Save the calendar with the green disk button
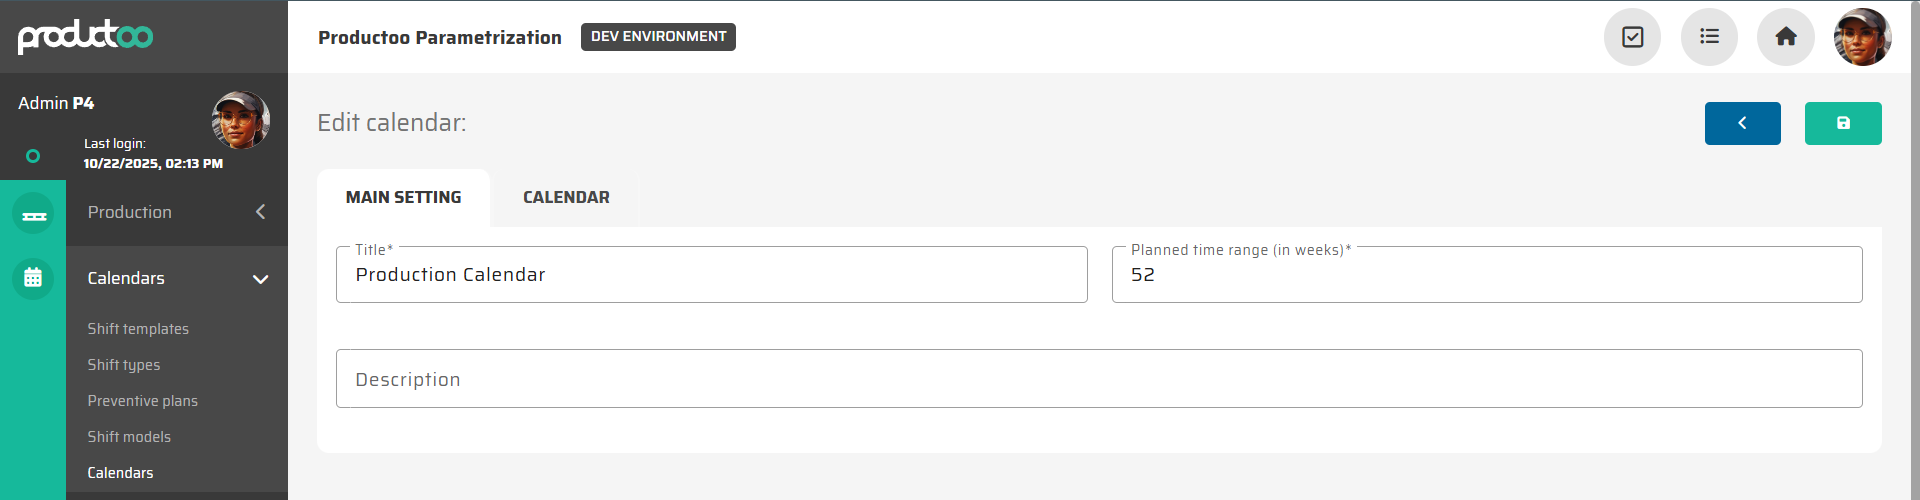Viewport: 1920px width, 500px height. pos(1842,123)
